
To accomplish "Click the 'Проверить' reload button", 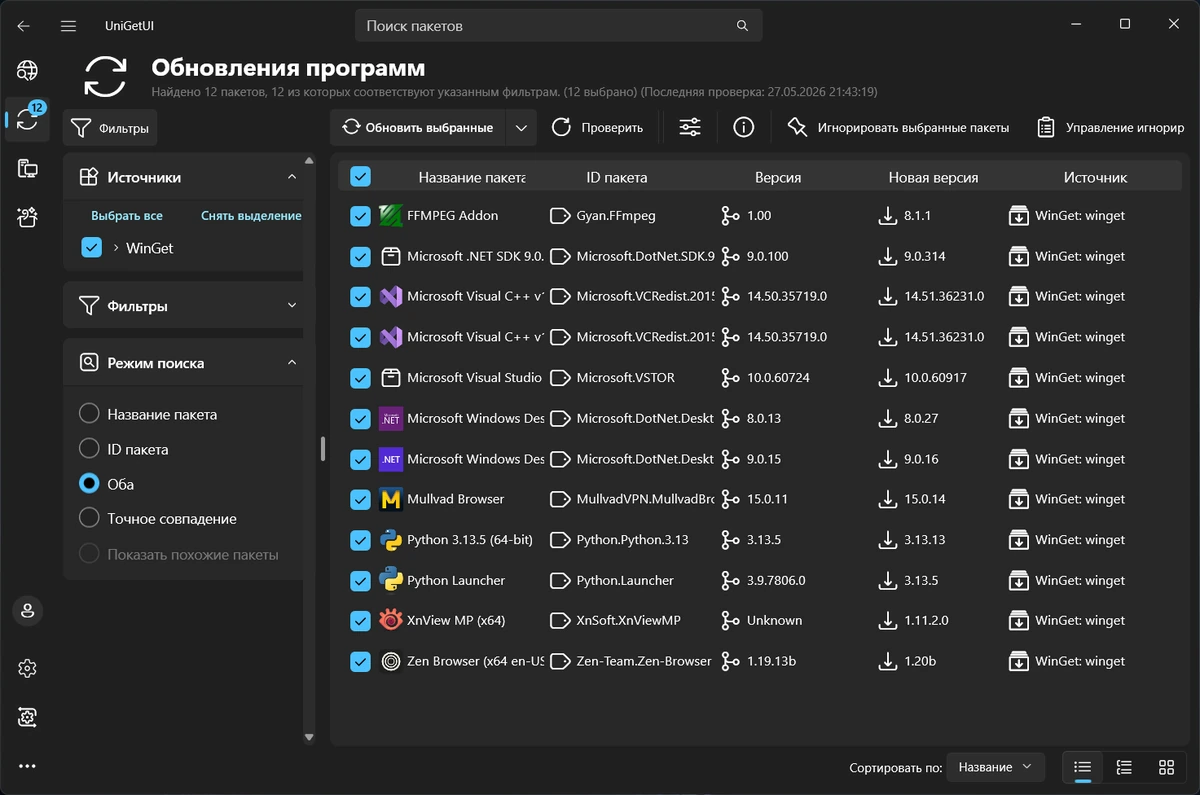I will 598,127.
